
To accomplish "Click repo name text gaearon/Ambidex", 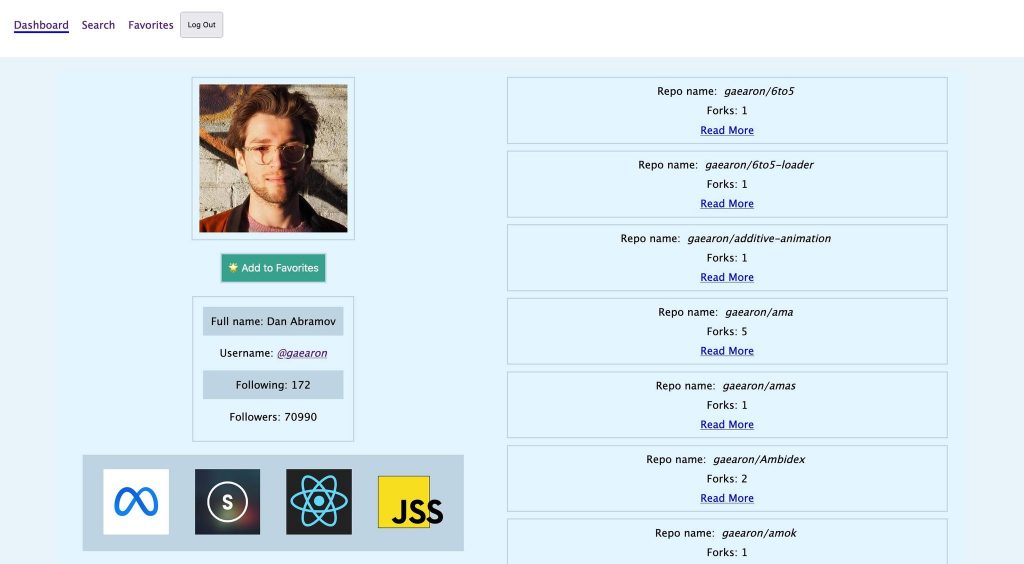I will 759,460.
